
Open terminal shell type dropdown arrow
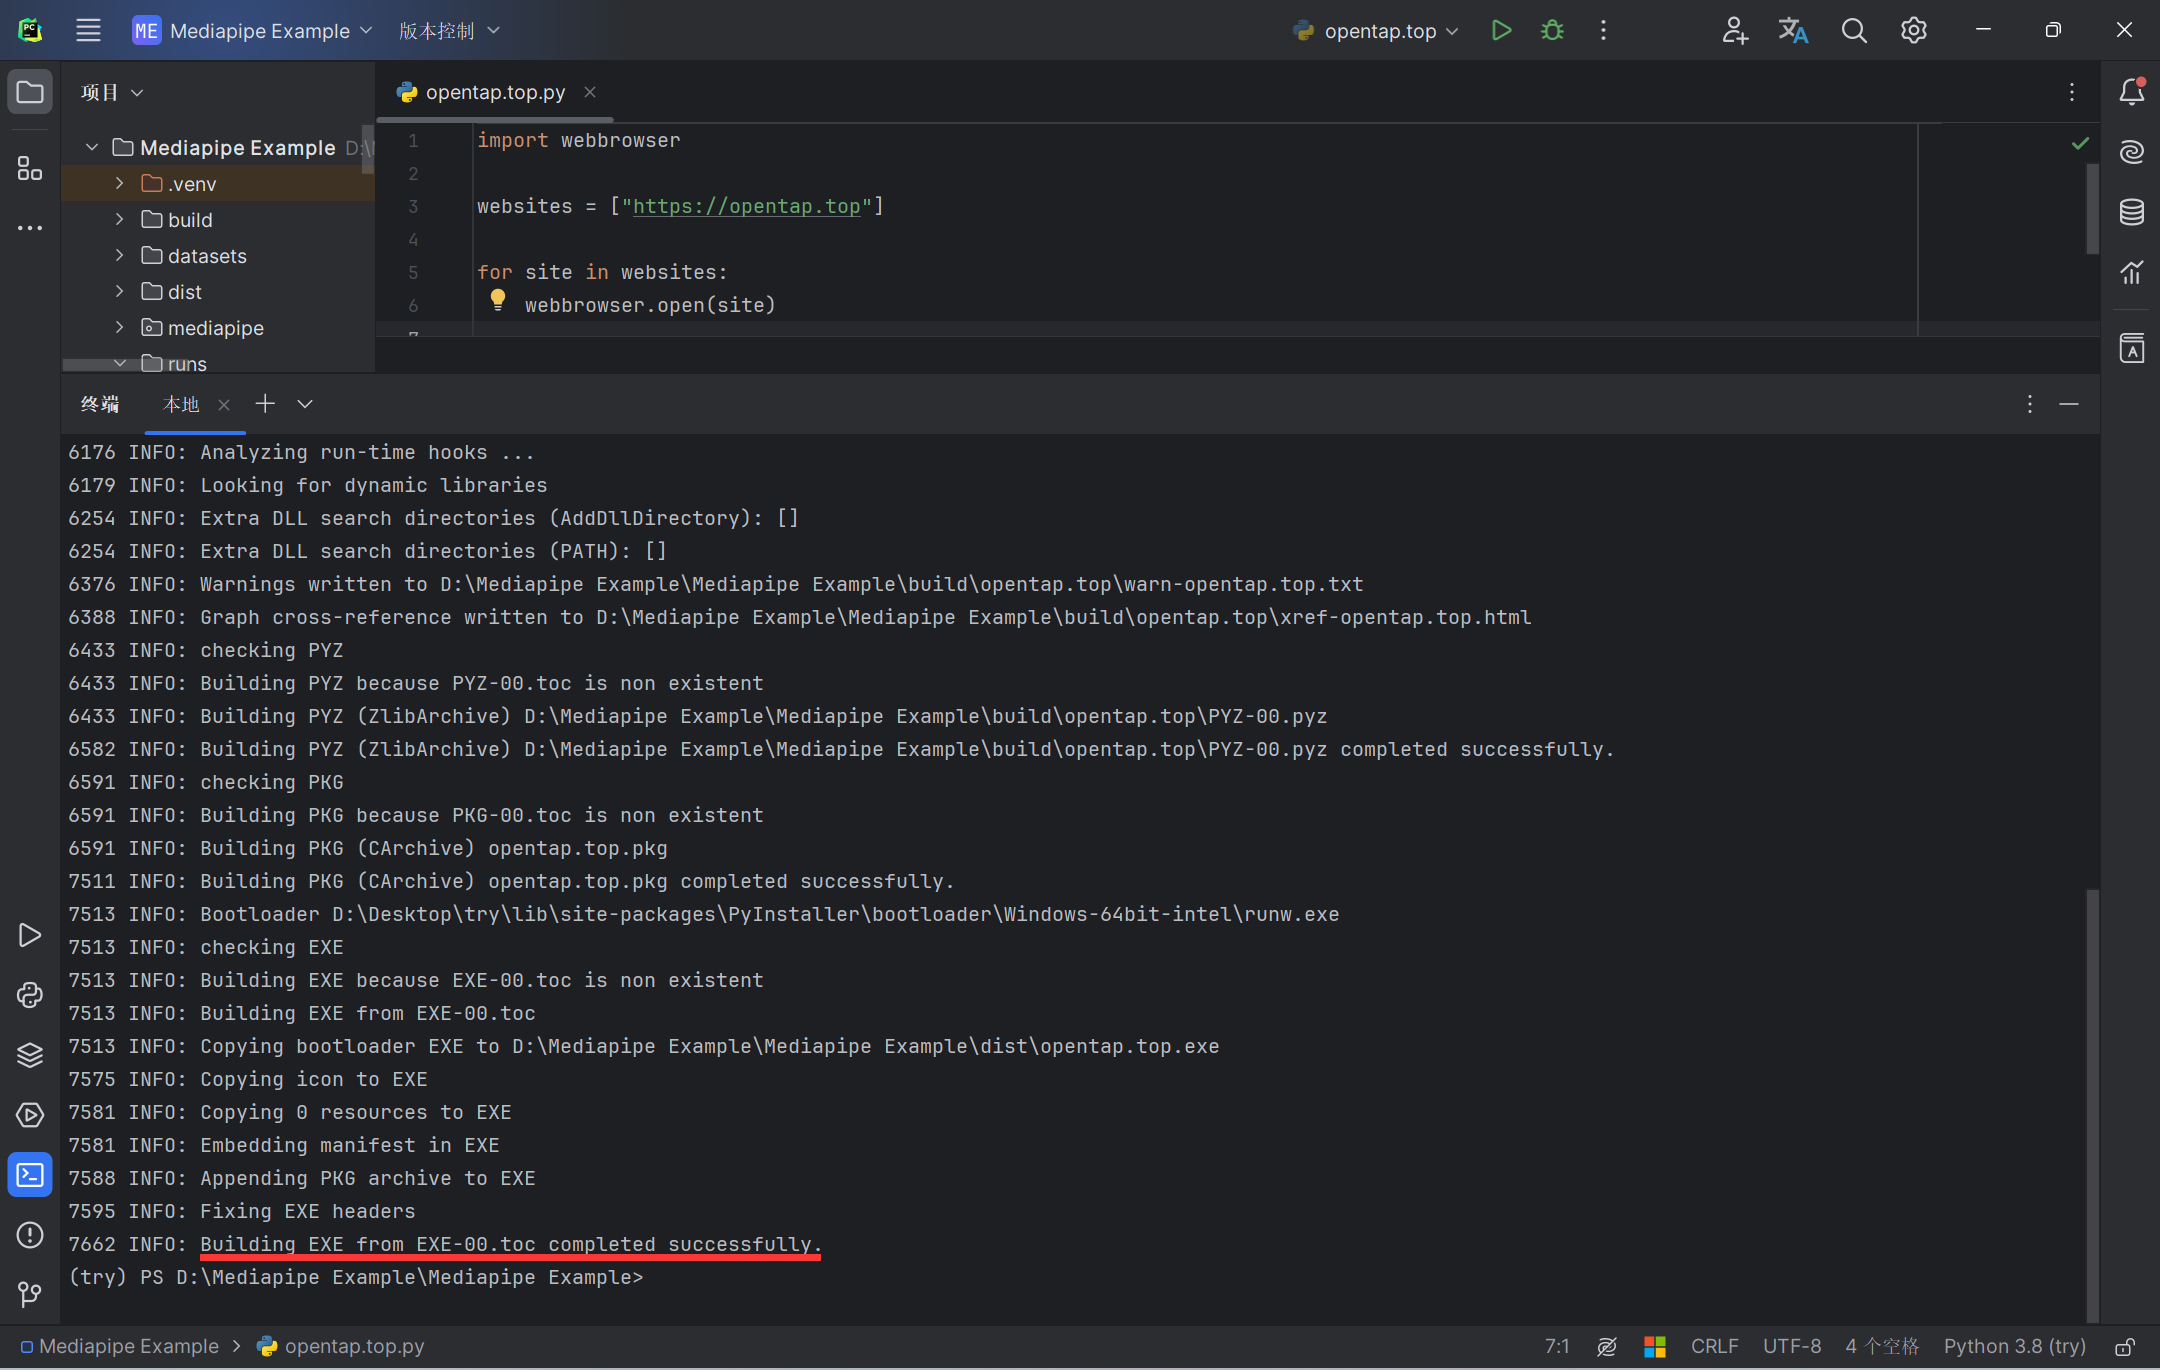305,404
